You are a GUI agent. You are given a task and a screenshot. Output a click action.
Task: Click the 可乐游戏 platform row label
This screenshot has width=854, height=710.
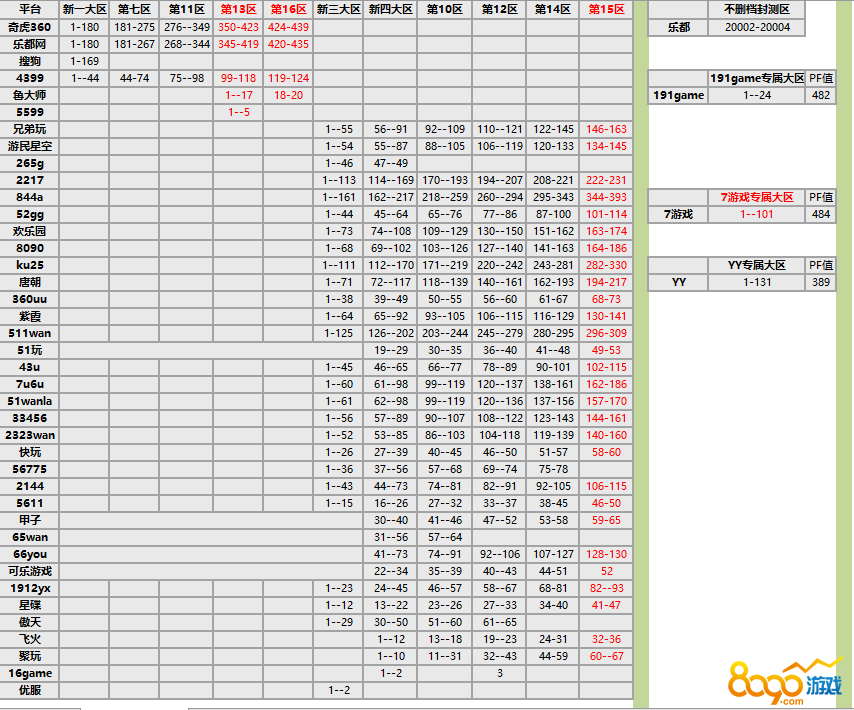(30, 571)
